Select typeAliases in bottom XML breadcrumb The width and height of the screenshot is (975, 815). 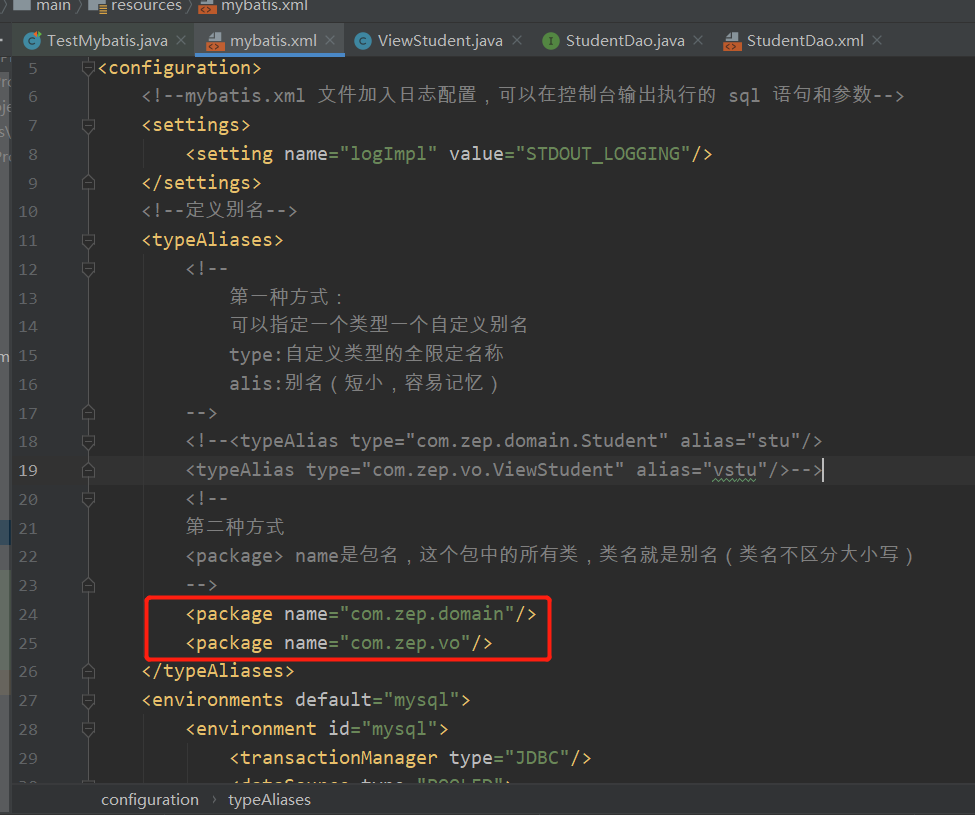(269, 799)
